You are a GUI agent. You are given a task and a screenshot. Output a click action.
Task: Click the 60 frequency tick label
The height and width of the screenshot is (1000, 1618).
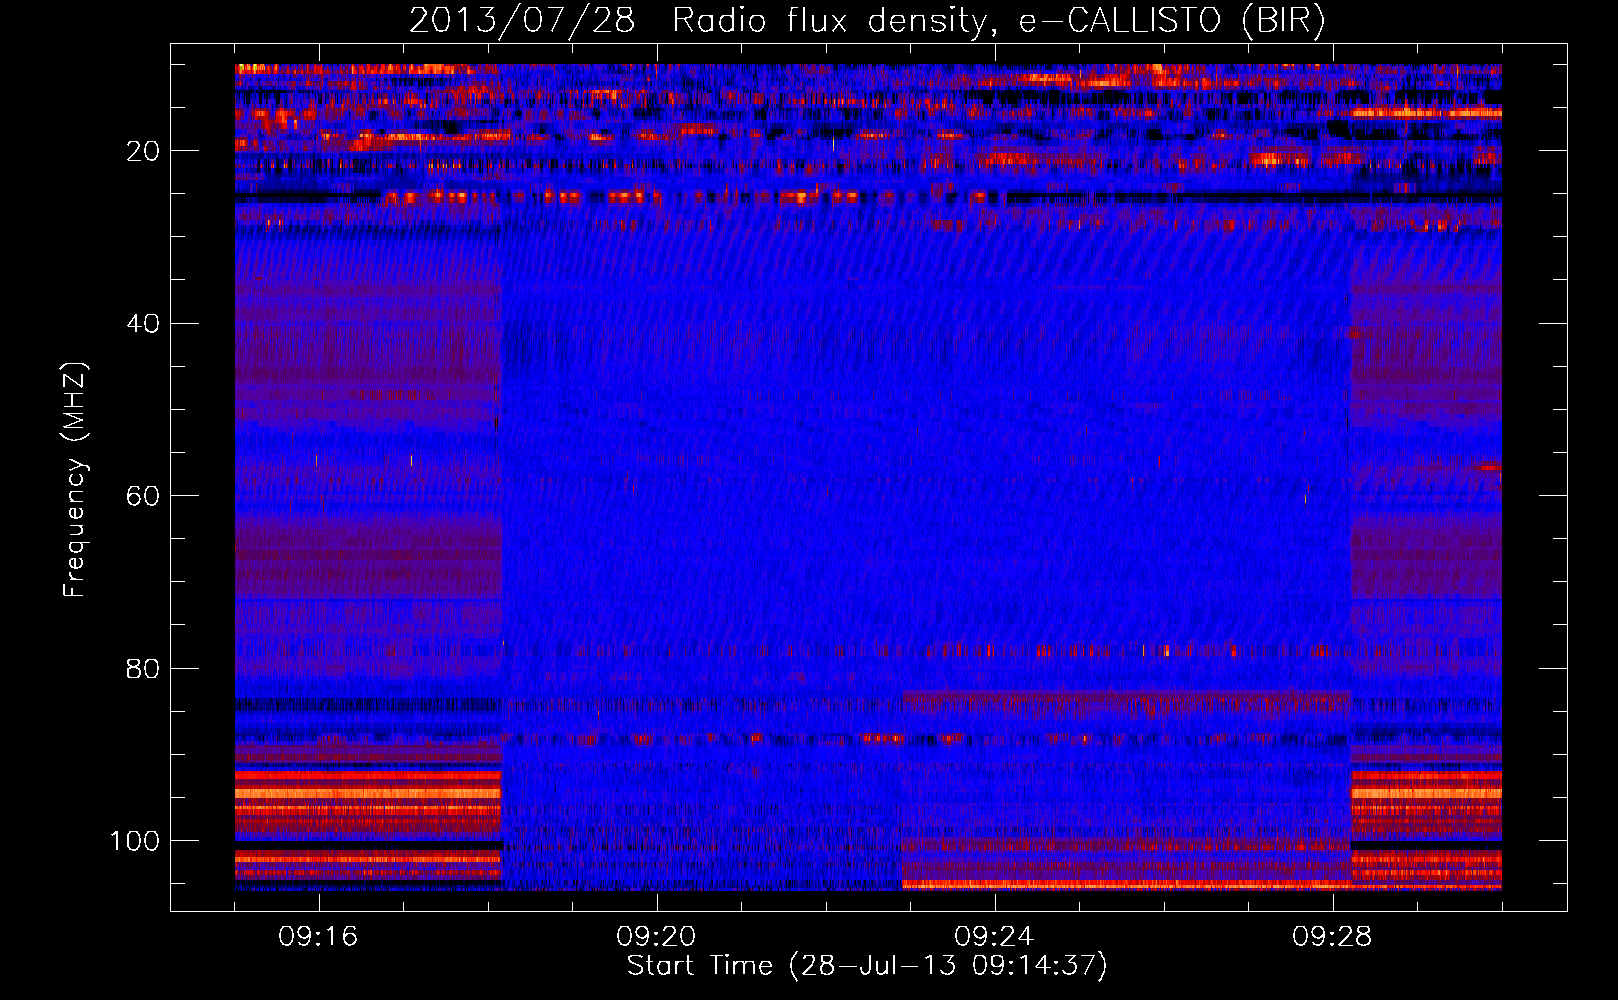pyautogui.click(x=143, y=496)
